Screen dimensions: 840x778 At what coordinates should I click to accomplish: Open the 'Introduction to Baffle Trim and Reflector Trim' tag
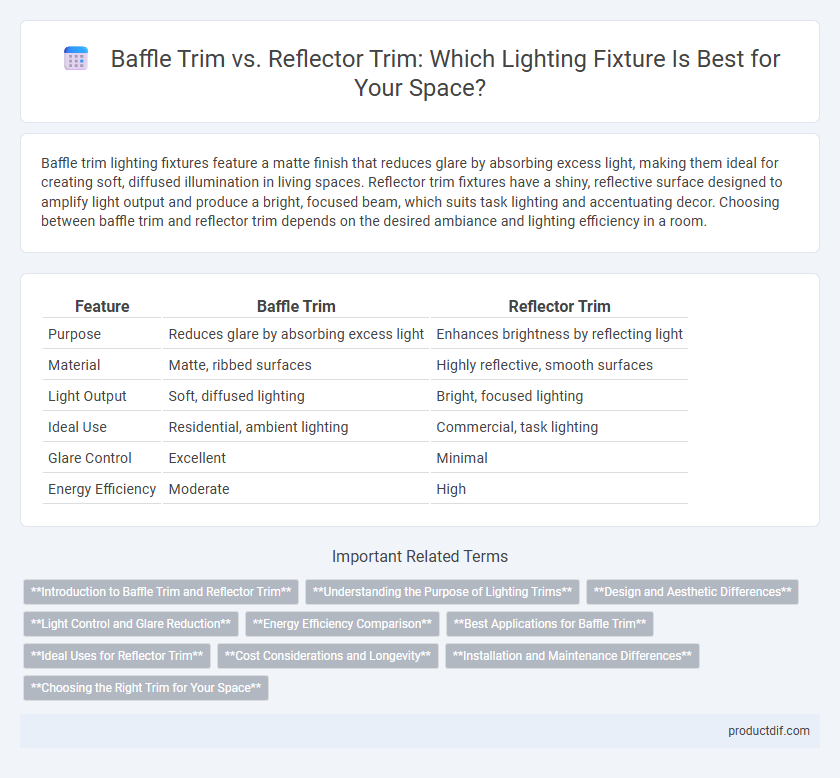[161, 592]
